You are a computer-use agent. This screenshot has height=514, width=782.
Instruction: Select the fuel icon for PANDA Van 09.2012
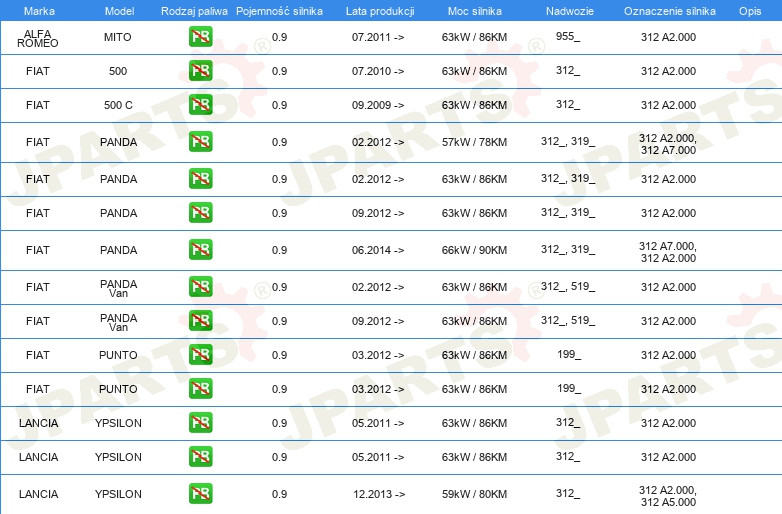point(200,321)
